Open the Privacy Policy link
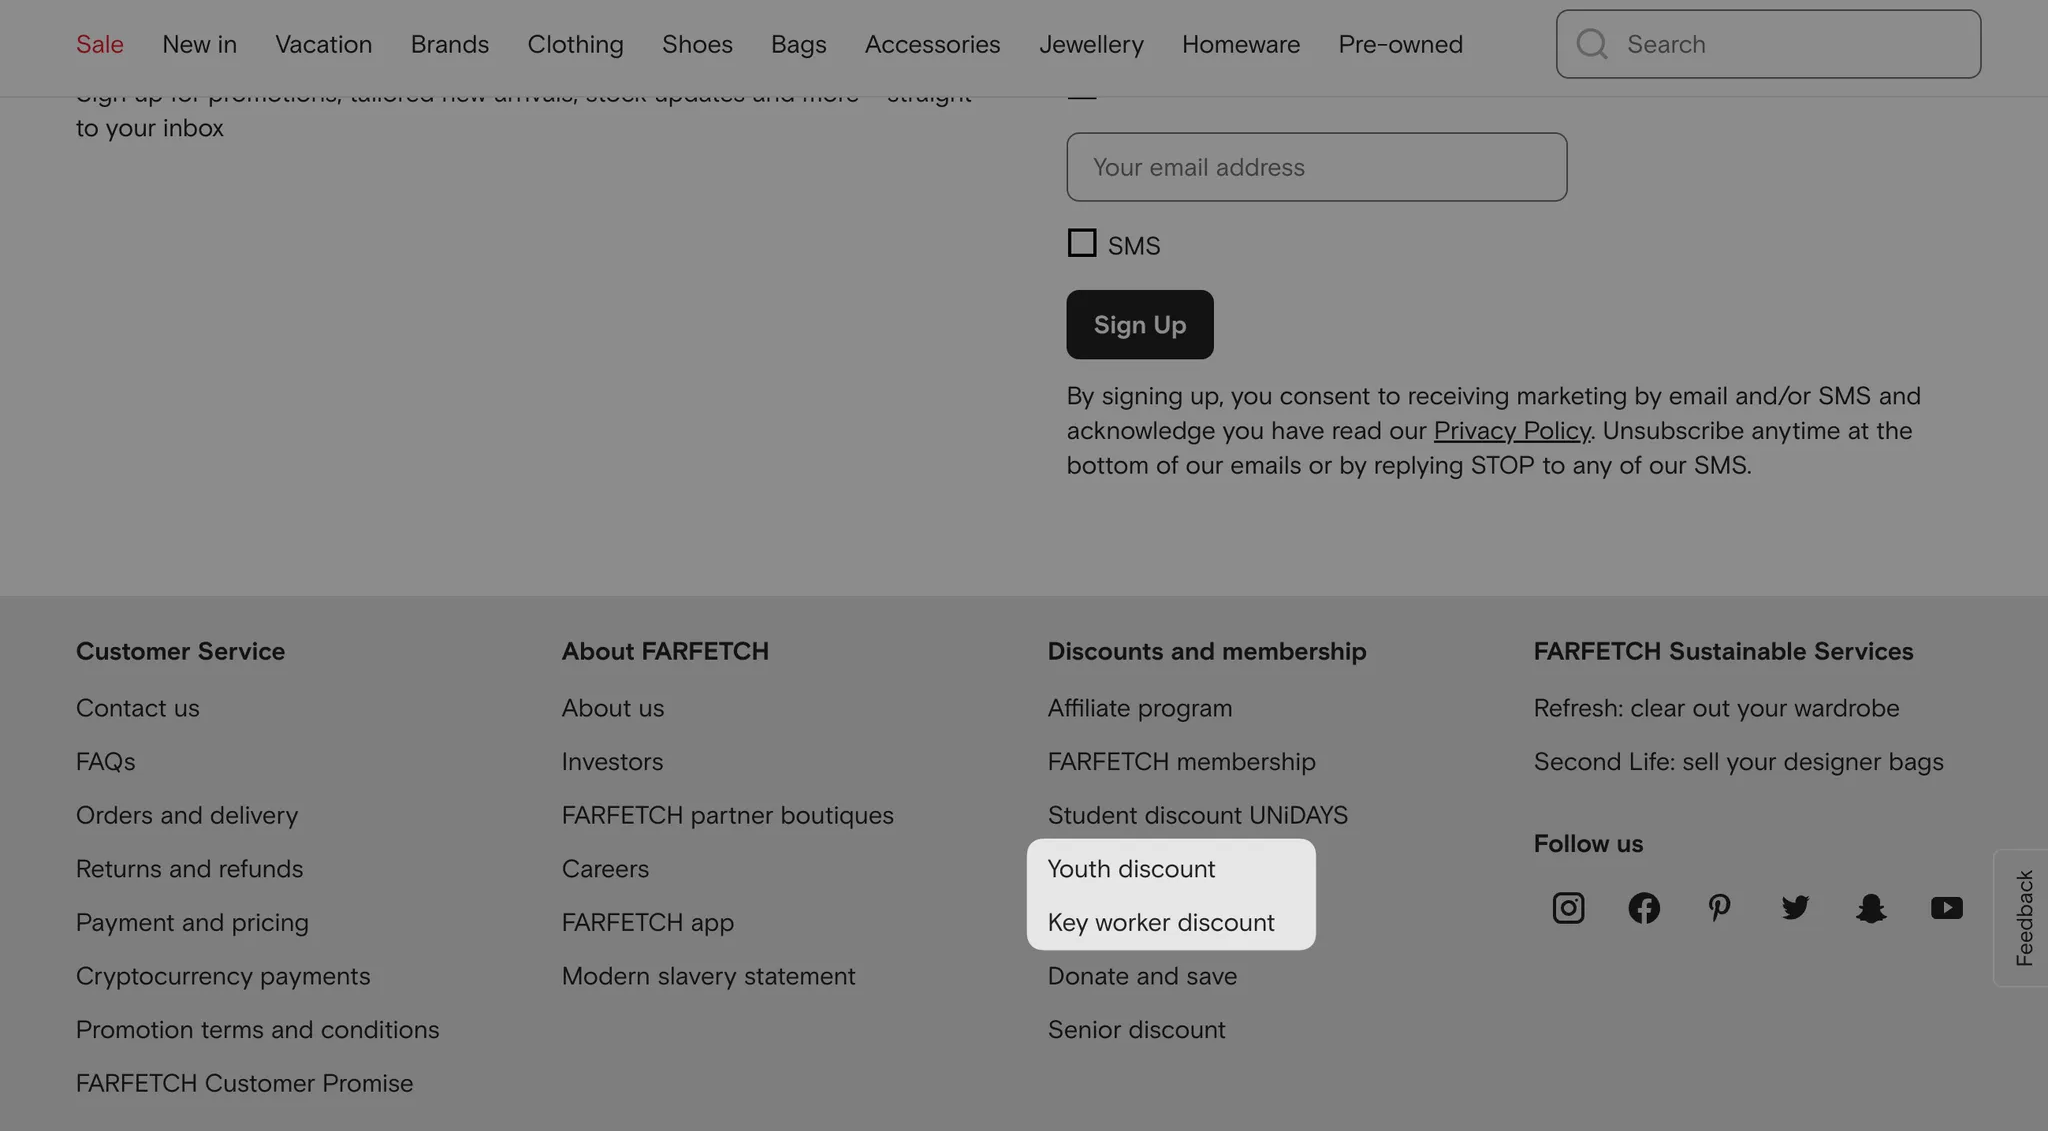The image size is (2048, 1131). (1511, 431)
